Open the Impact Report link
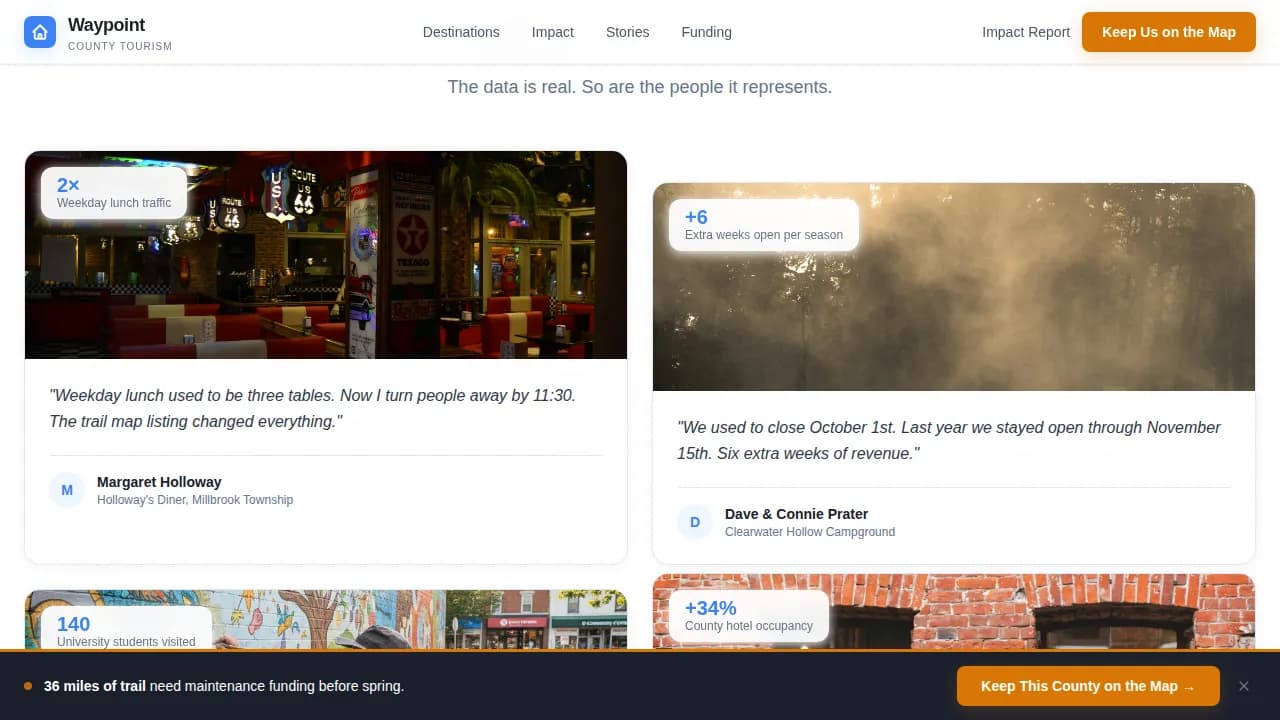The image size is (1280, 720). point(1026,32)
